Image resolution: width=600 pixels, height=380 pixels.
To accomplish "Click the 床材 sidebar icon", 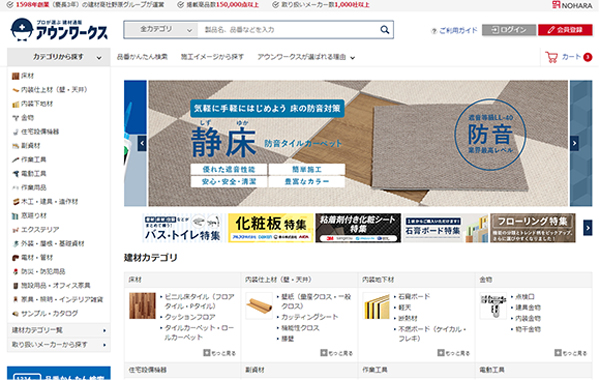I will click(15, 76).
